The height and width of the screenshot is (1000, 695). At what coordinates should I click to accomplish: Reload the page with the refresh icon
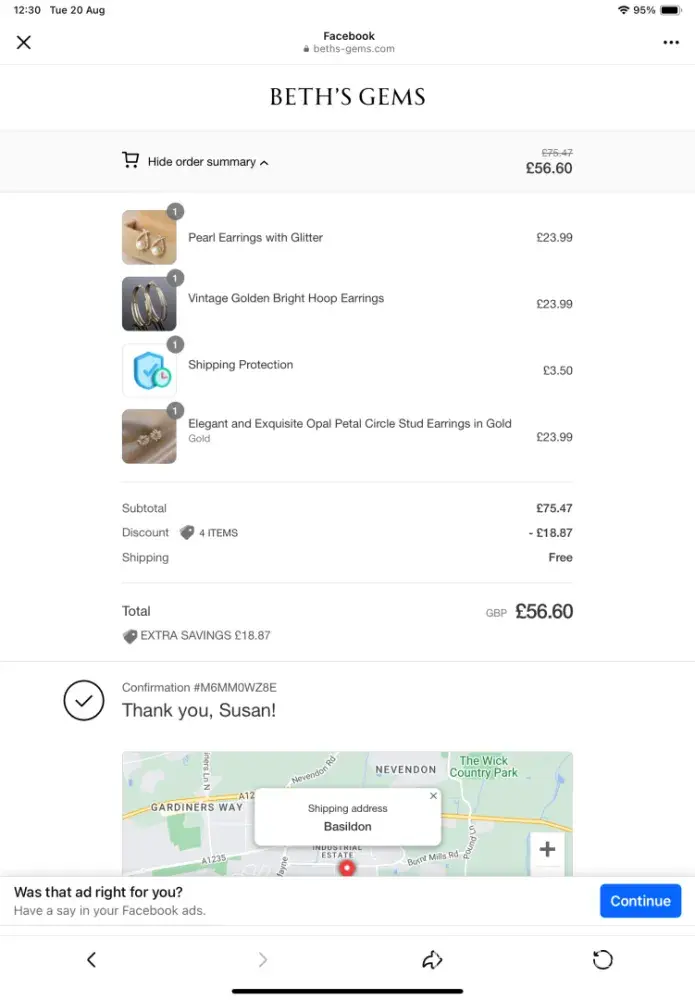tap(602, 960)
